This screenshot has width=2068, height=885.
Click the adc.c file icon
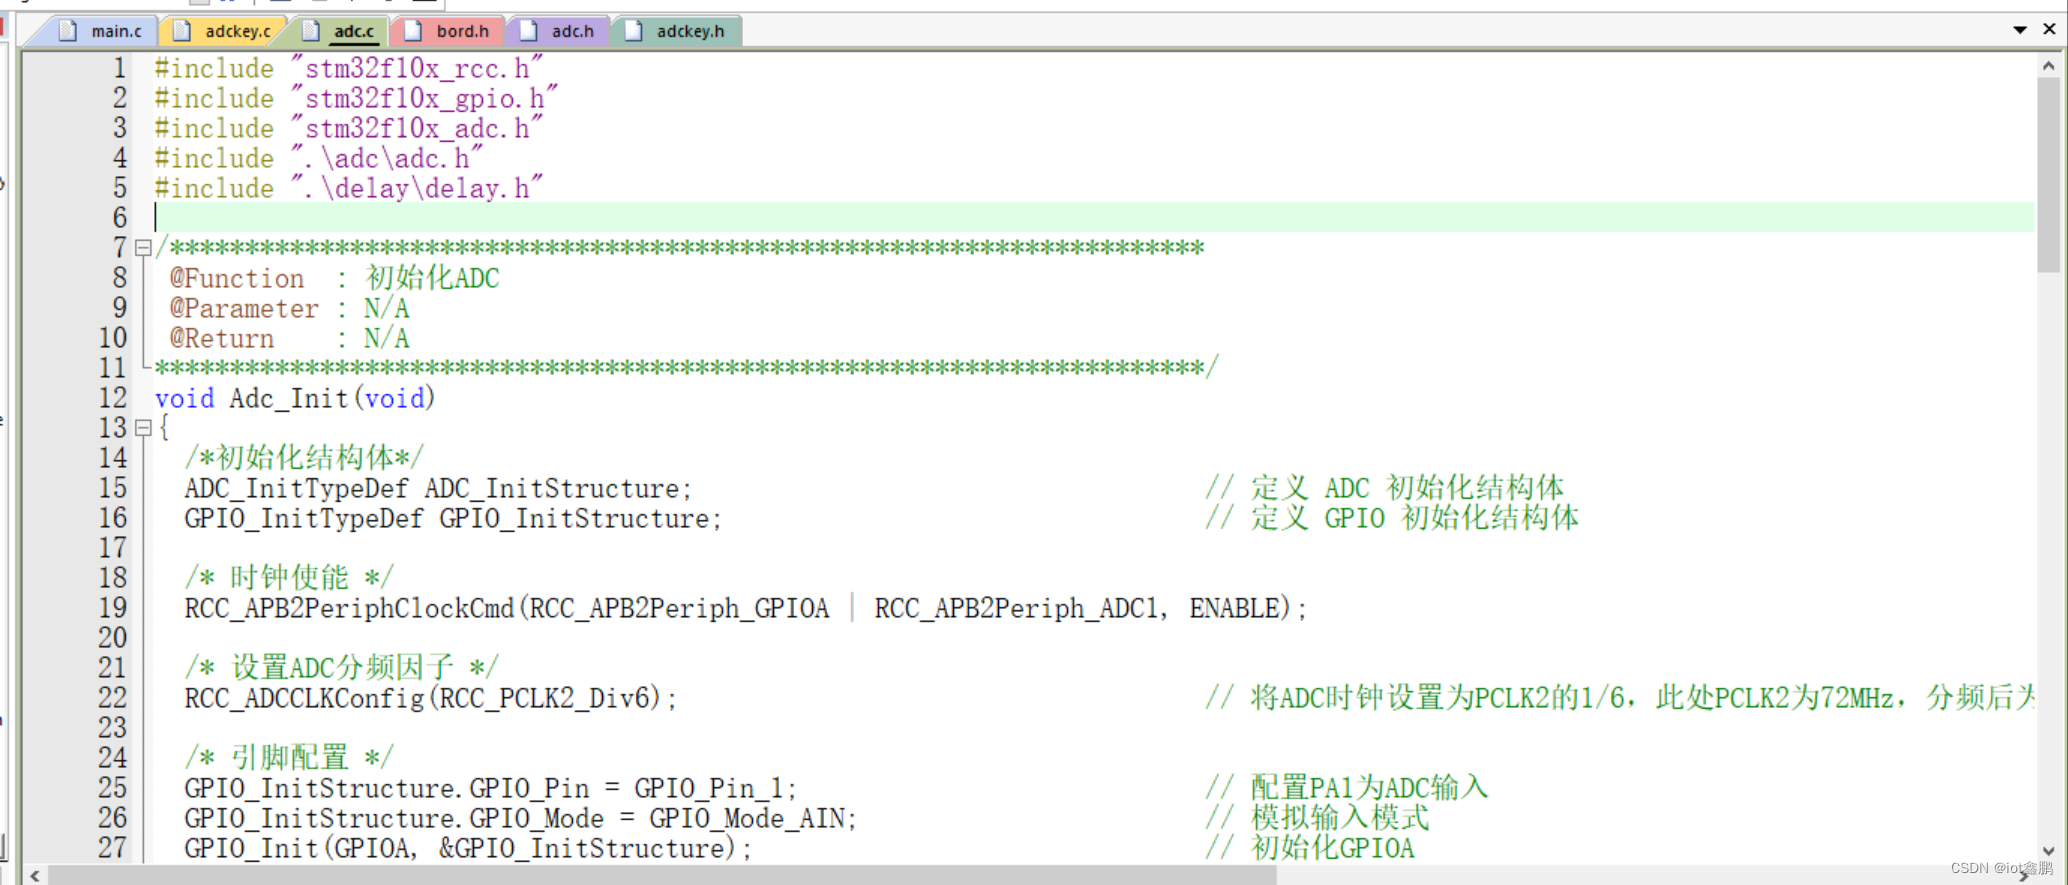(311, 31)
